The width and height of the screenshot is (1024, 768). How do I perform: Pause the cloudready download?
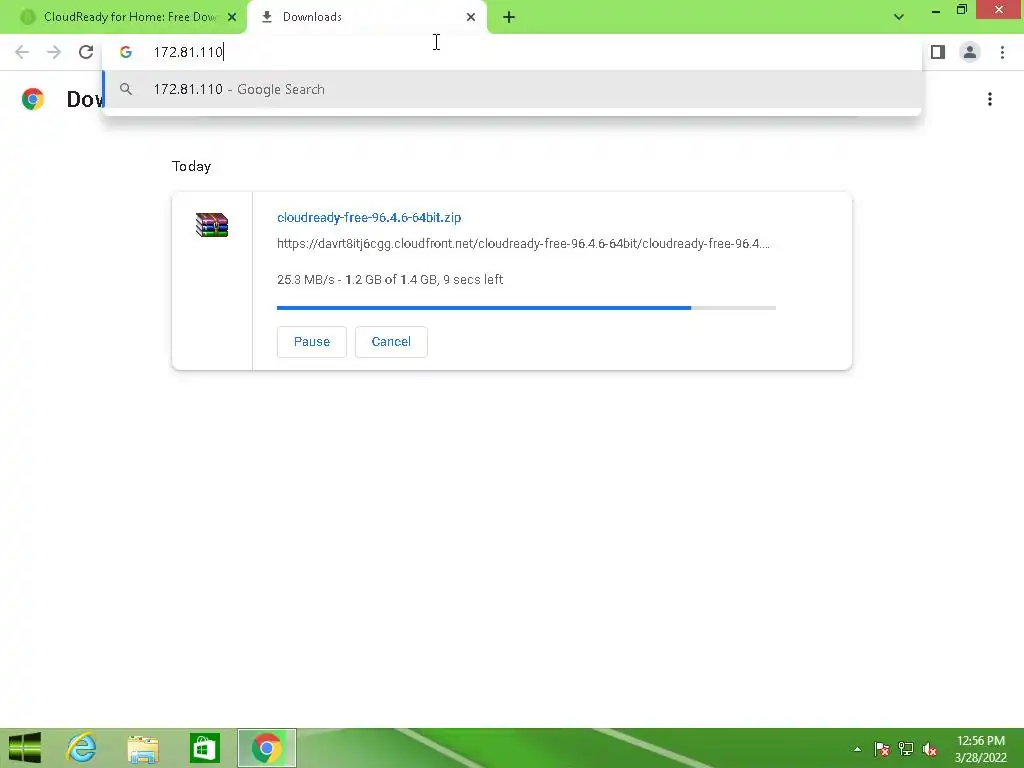click(312, 342)
